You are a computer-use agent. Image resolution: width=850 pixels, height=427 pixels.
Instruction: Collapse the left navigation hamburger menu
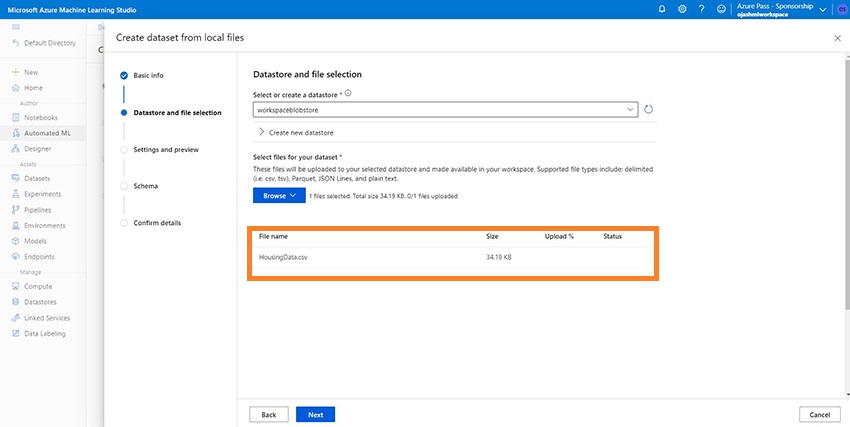point(15,27)
